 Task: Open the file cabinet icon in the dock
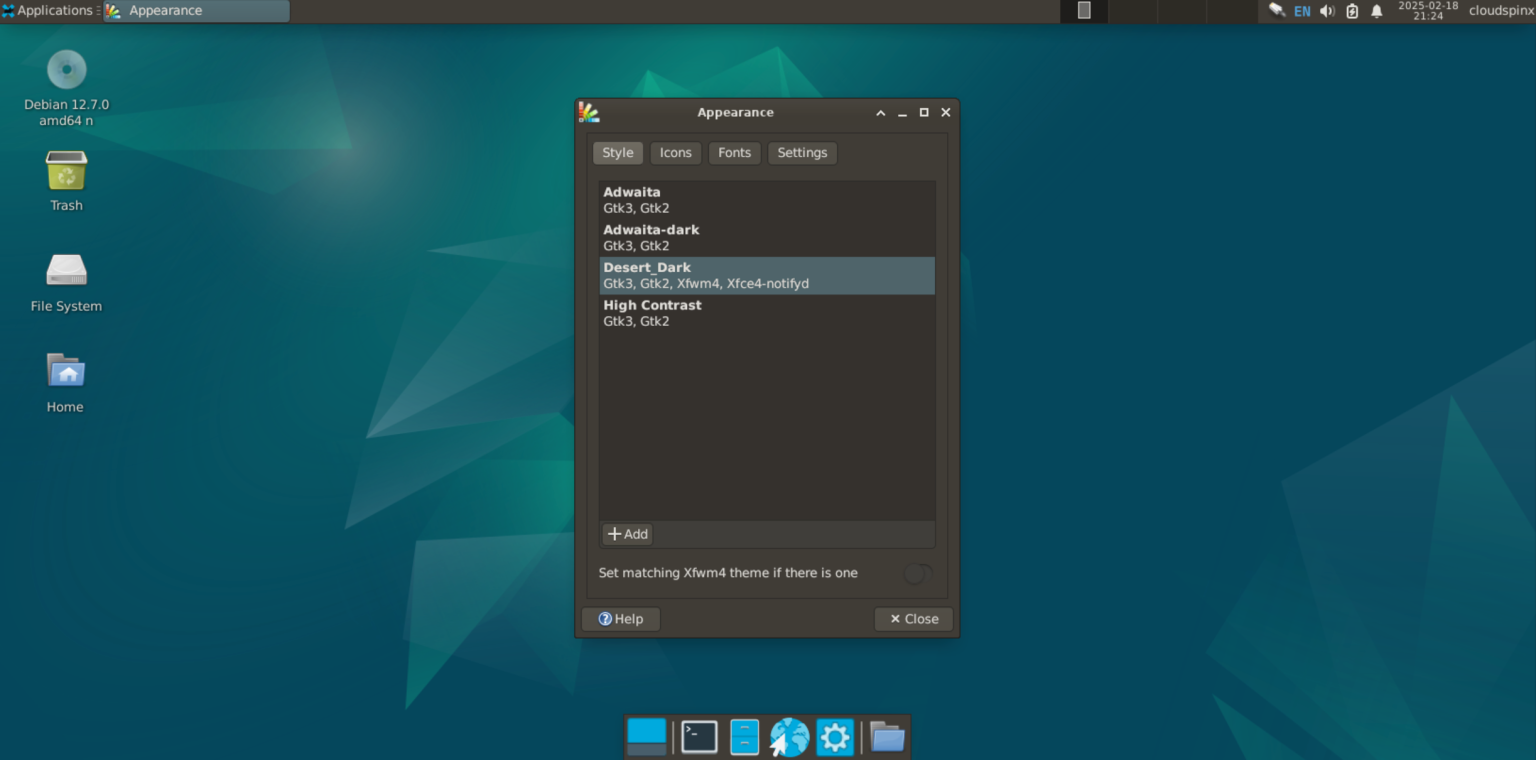[x=744, y=737]
